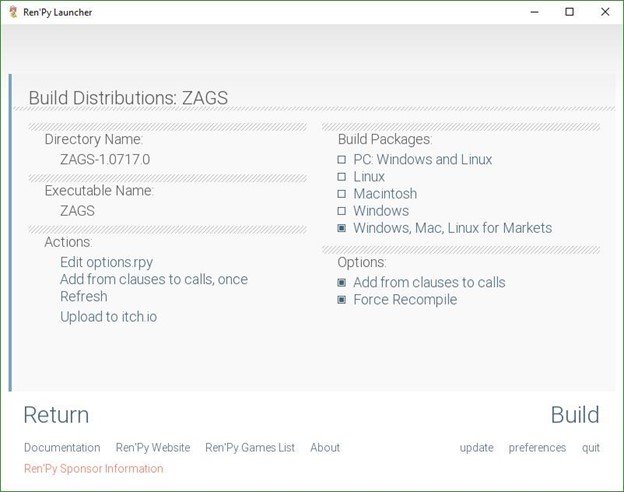Open Edit options.rpy action

pos(107,262)
